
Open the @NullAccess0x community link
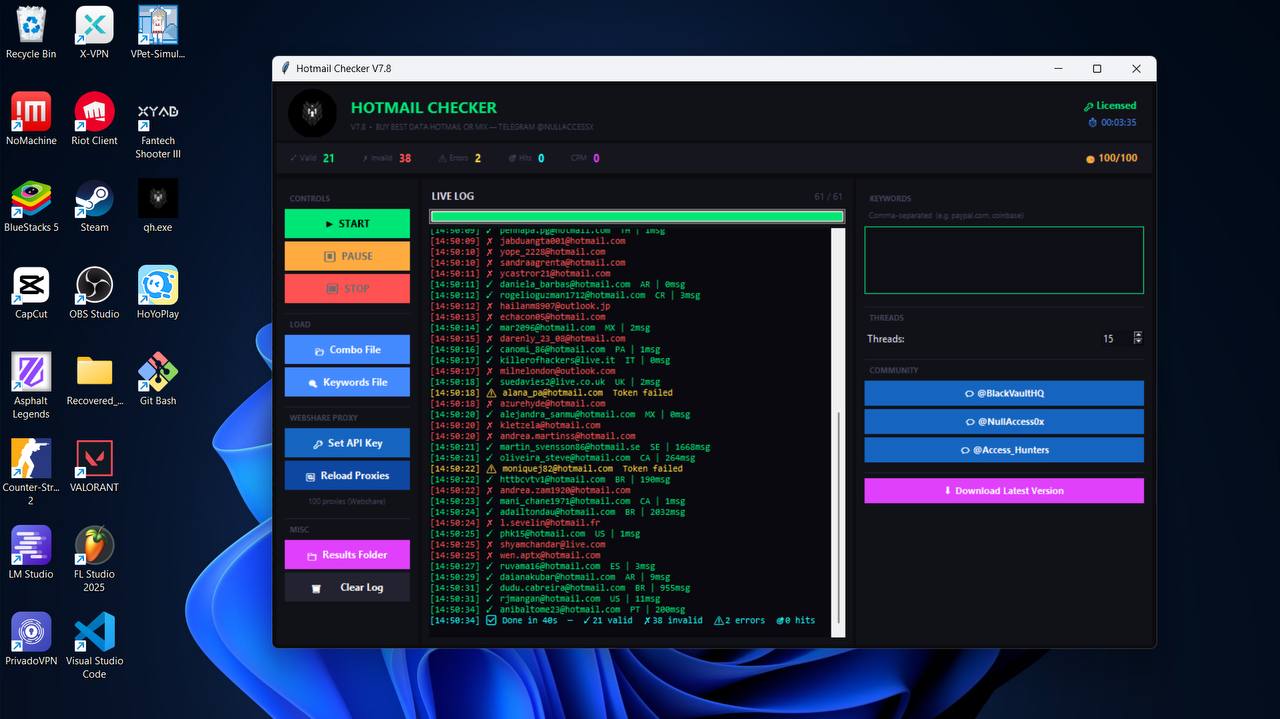click(1004, 422)
